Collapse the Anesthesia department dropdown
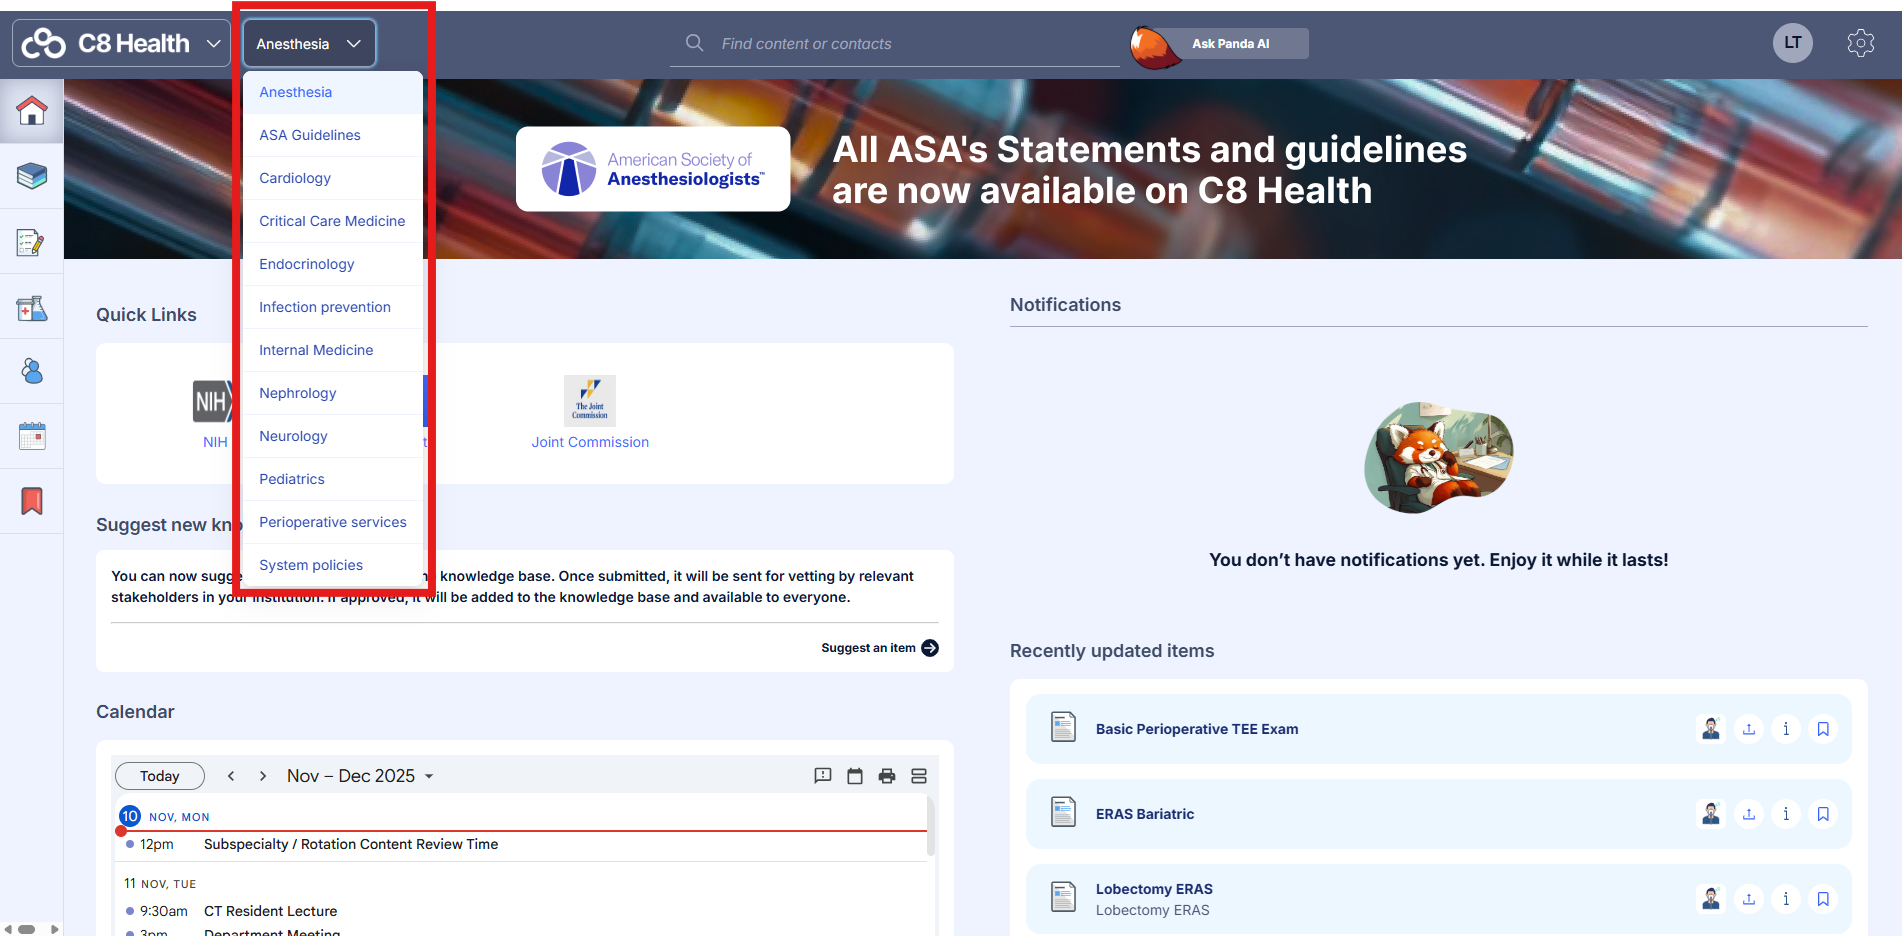Screen dimensions: 1902x936 [308, 44]
